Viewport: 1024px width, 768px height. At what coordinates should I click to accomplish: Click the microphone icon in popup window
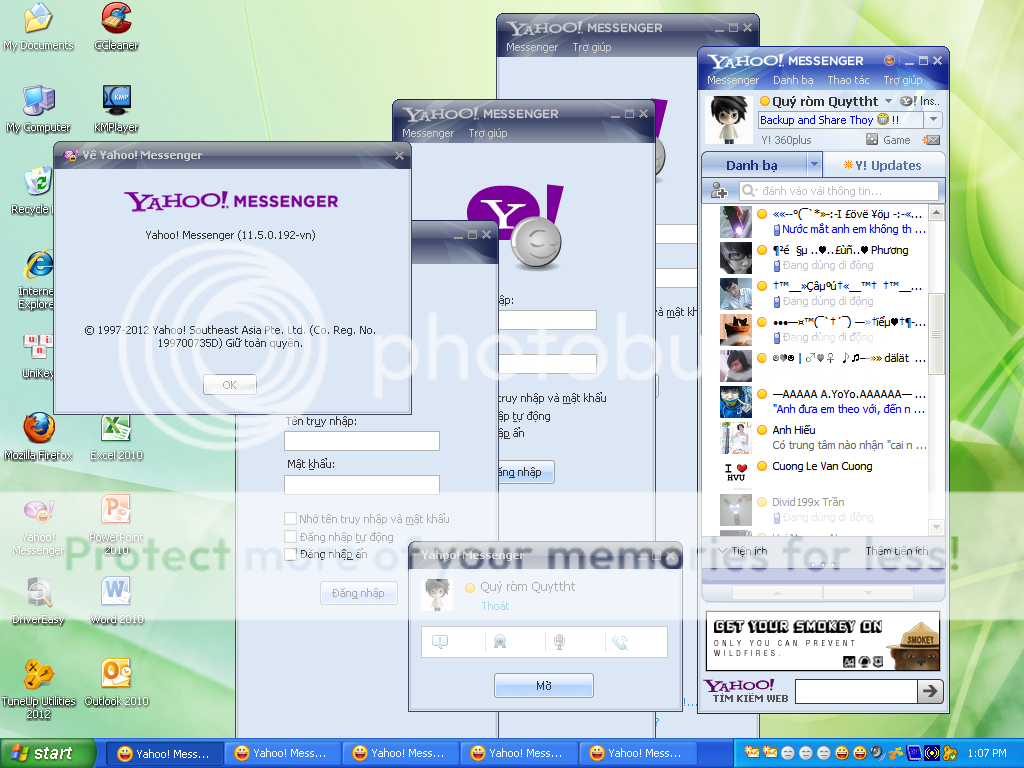(x=559, y=642)
